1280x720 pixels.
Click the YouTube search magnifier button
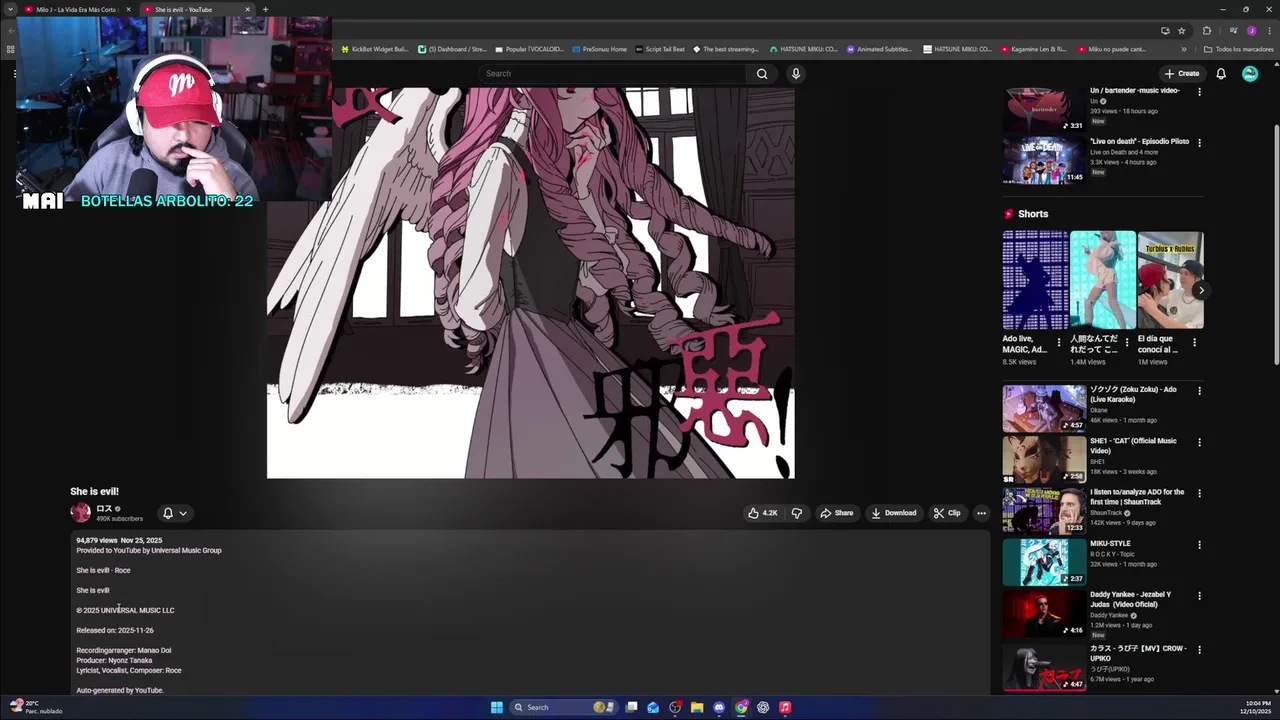[x=762, y=73]
